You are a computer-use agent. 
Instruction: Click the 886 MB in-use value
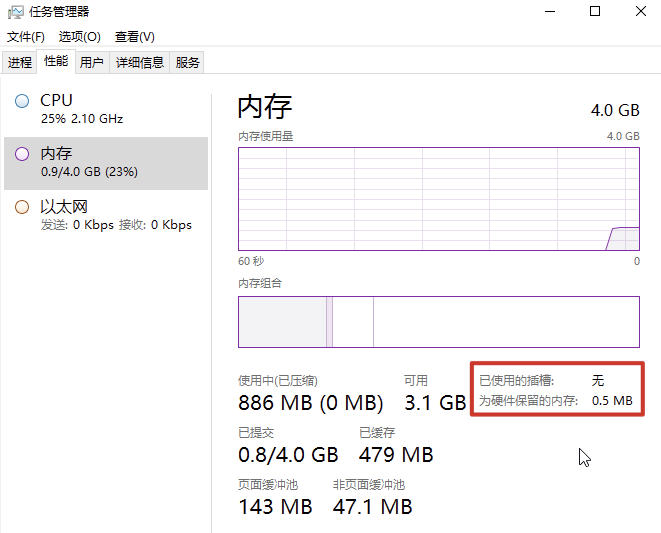coord(275,403)
